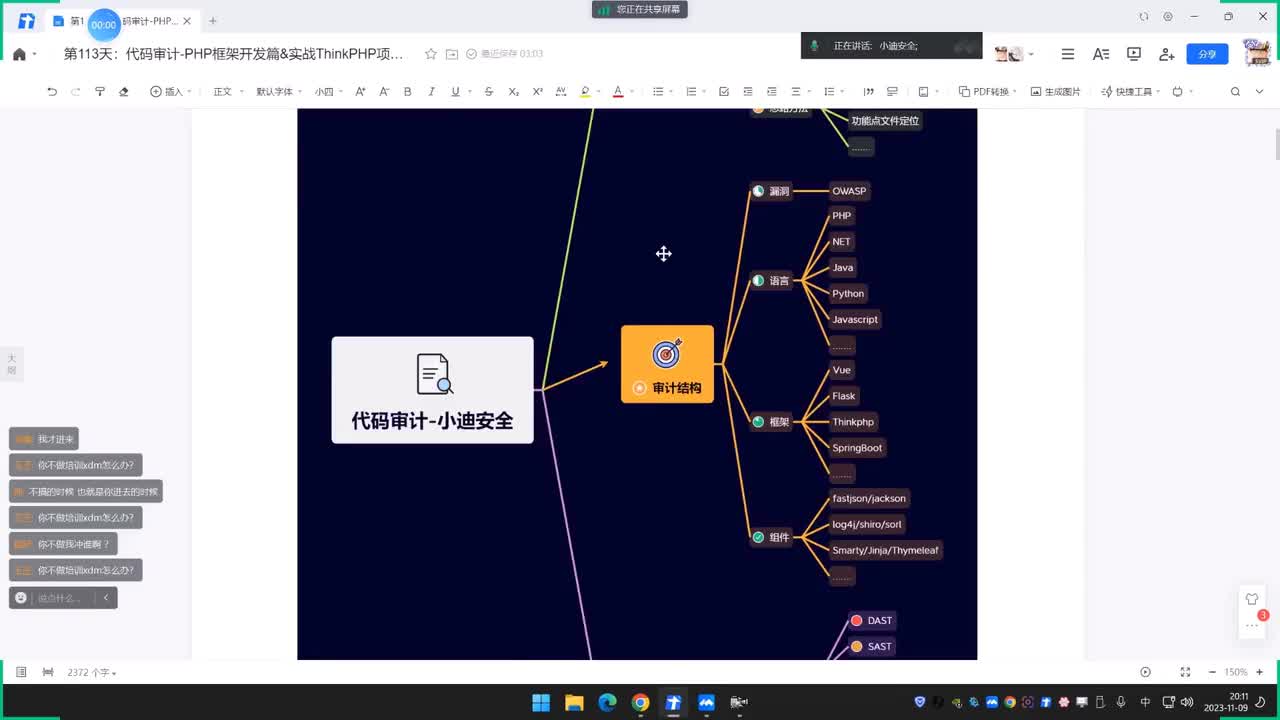The image size is (1280, 720).
Task: Toggle strikethrough formatting
Action: 489,91
